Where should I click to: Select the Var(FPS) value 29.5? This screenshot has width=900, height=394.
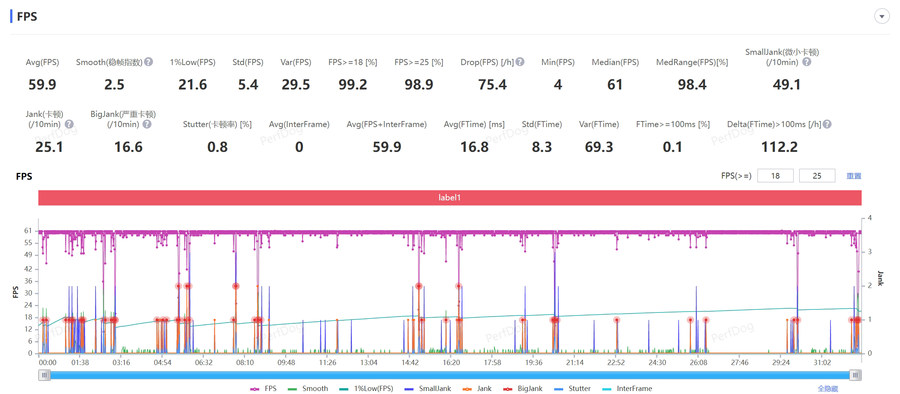pos(296,85)
